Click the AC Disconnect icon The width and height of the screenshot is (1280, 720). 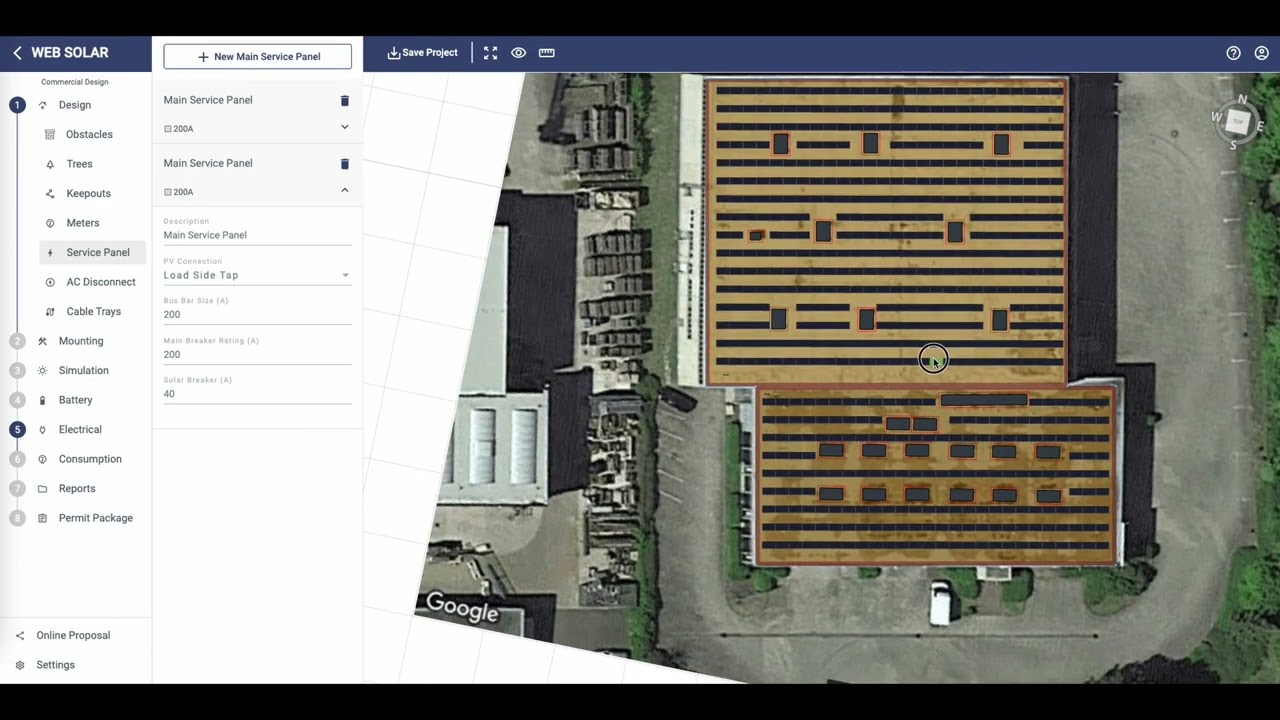[x=50, y=282]
